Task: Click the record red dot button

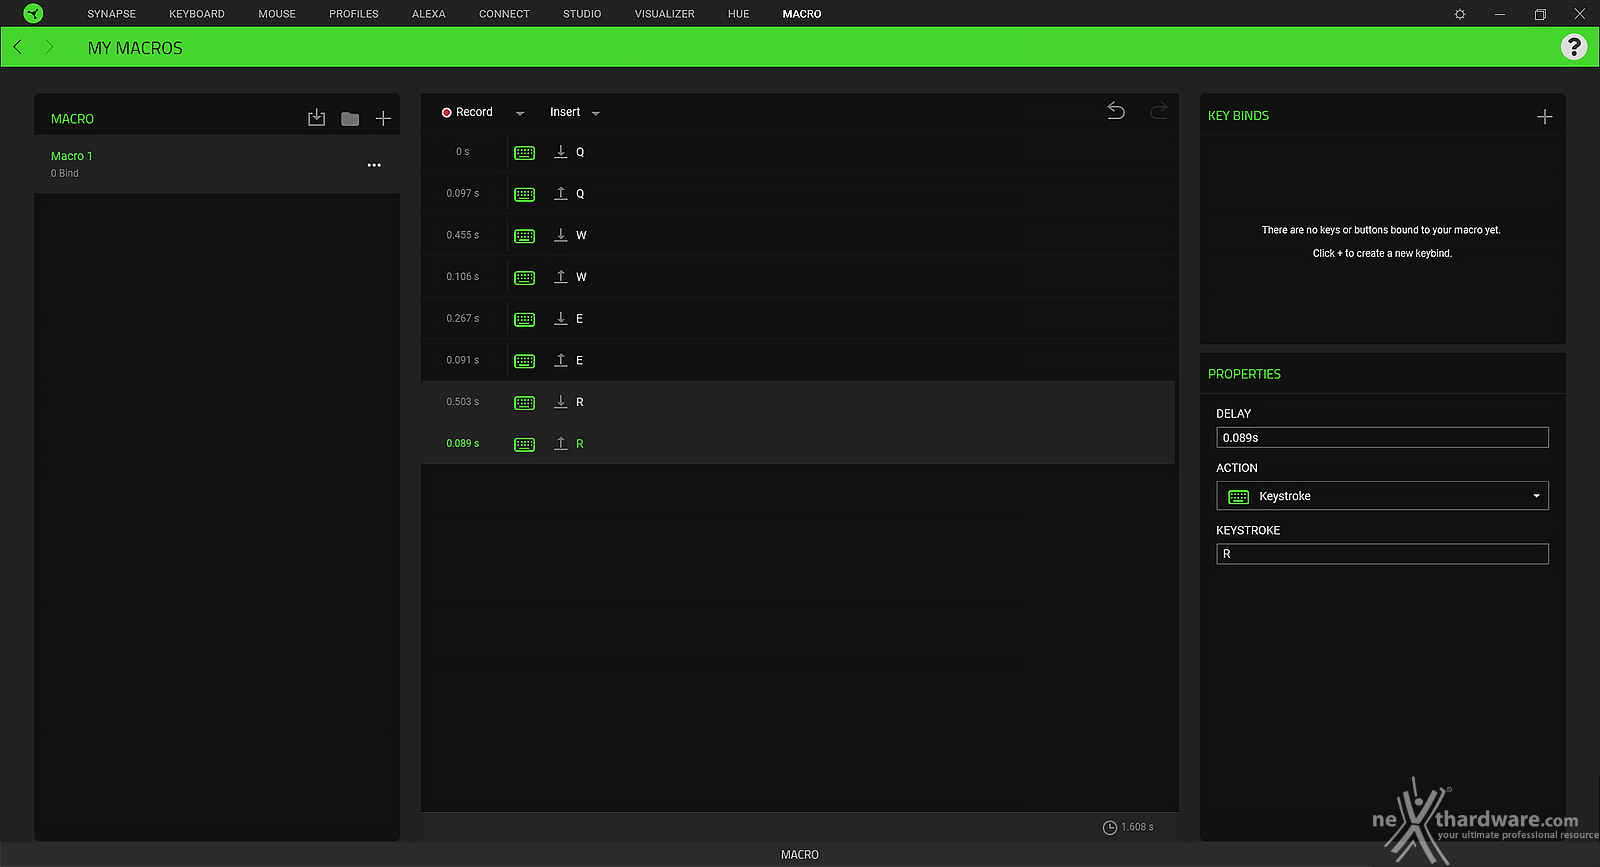Action: 447,112
